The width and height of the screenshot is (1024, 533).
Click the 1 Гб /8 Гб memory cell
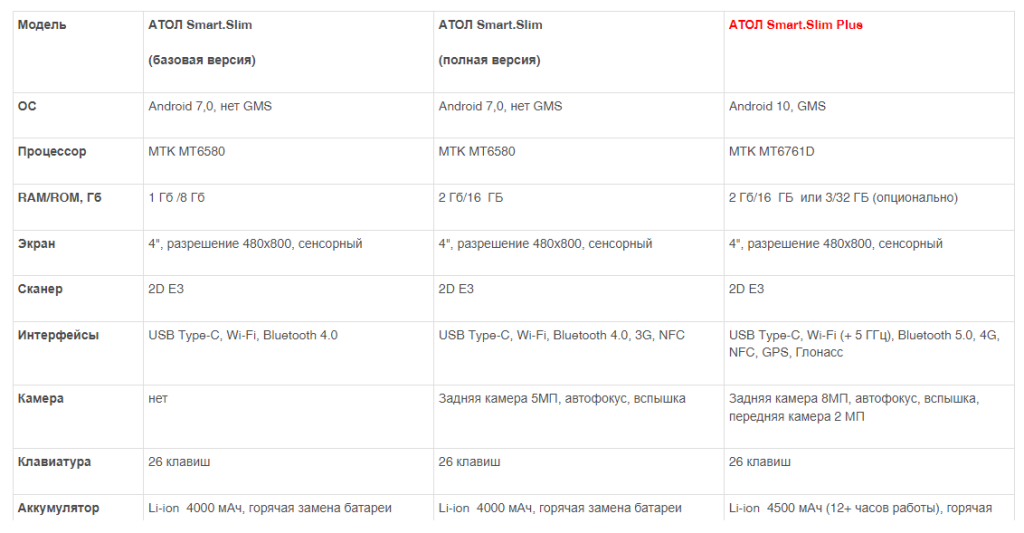[177, 198]
